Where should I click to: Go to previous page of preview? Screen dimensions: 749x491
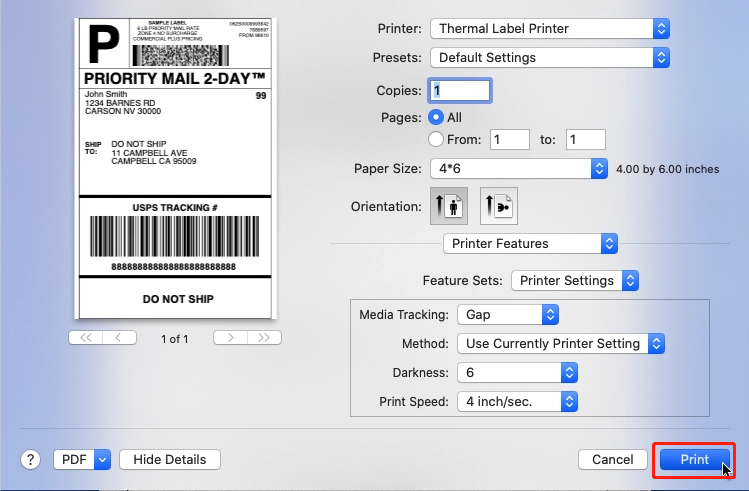click(119, 338)
